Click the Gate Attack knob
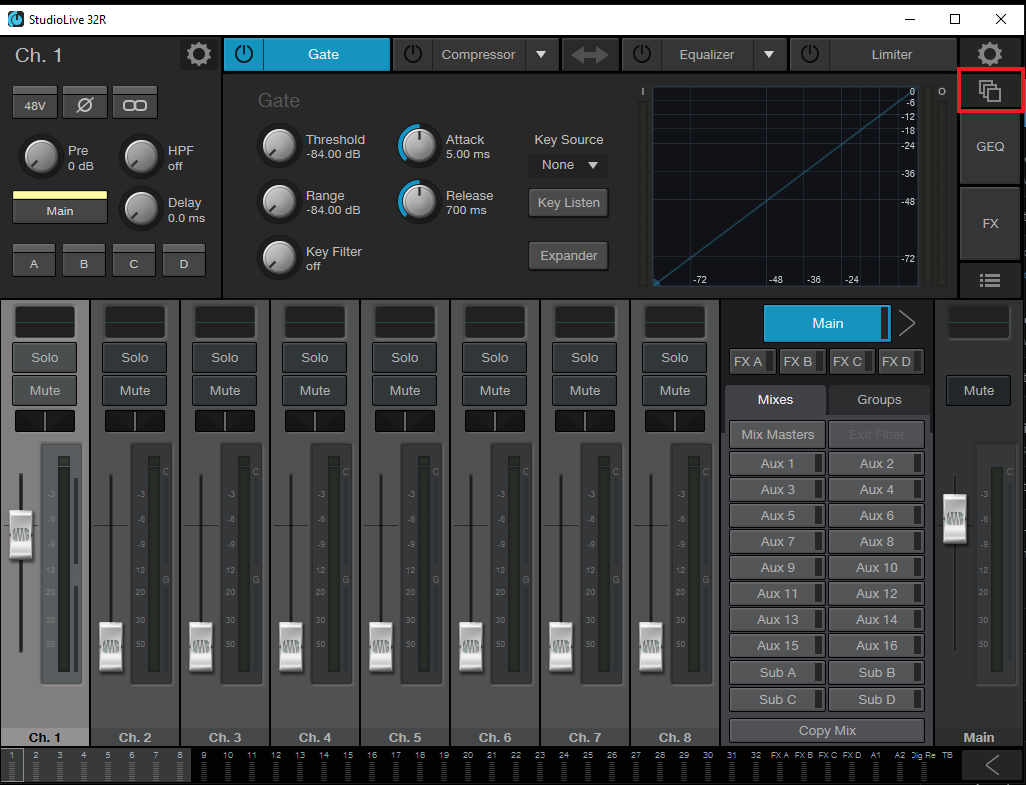Image resolution: width=1026 pixels, height=785 pixels. pos(419,146)
